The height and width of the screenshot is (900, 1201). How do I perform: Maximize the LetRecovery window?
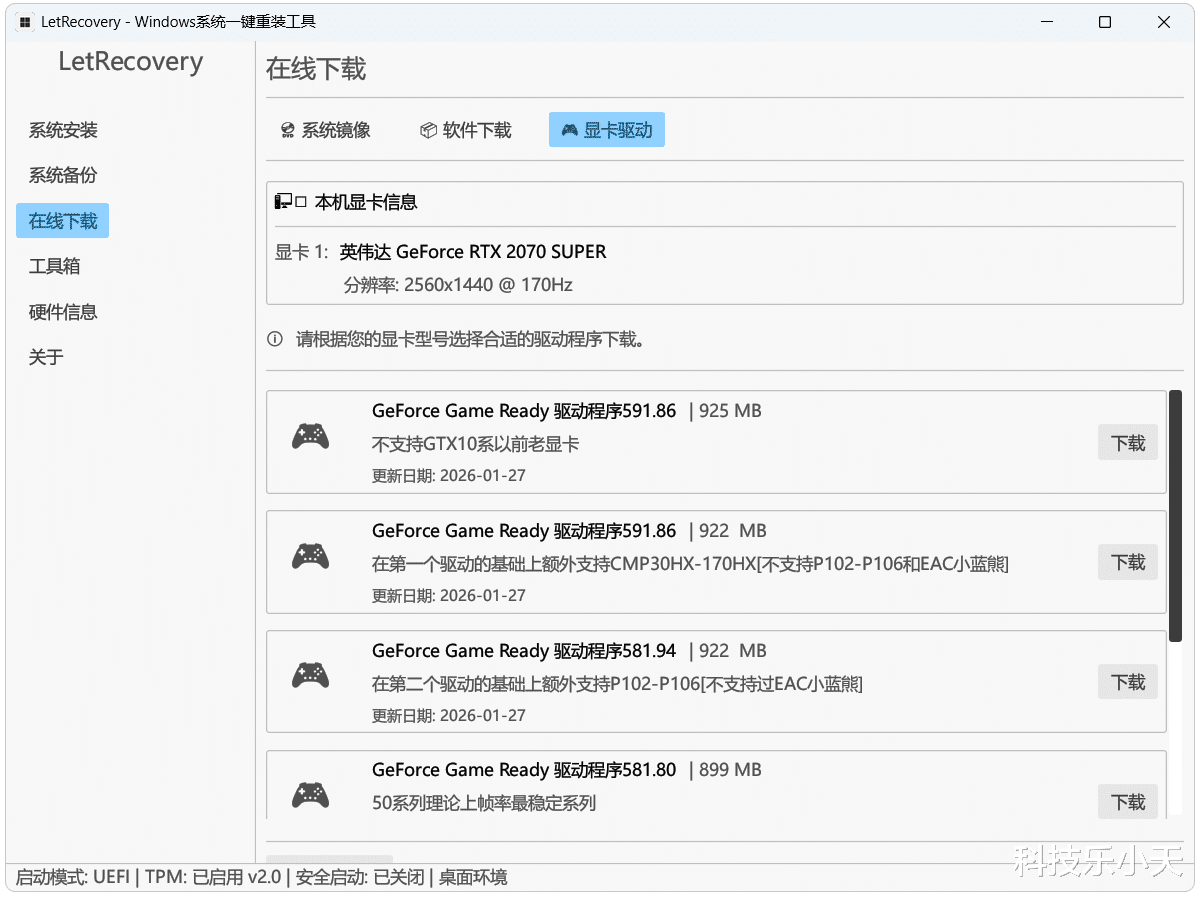(x=1105, y=22)
